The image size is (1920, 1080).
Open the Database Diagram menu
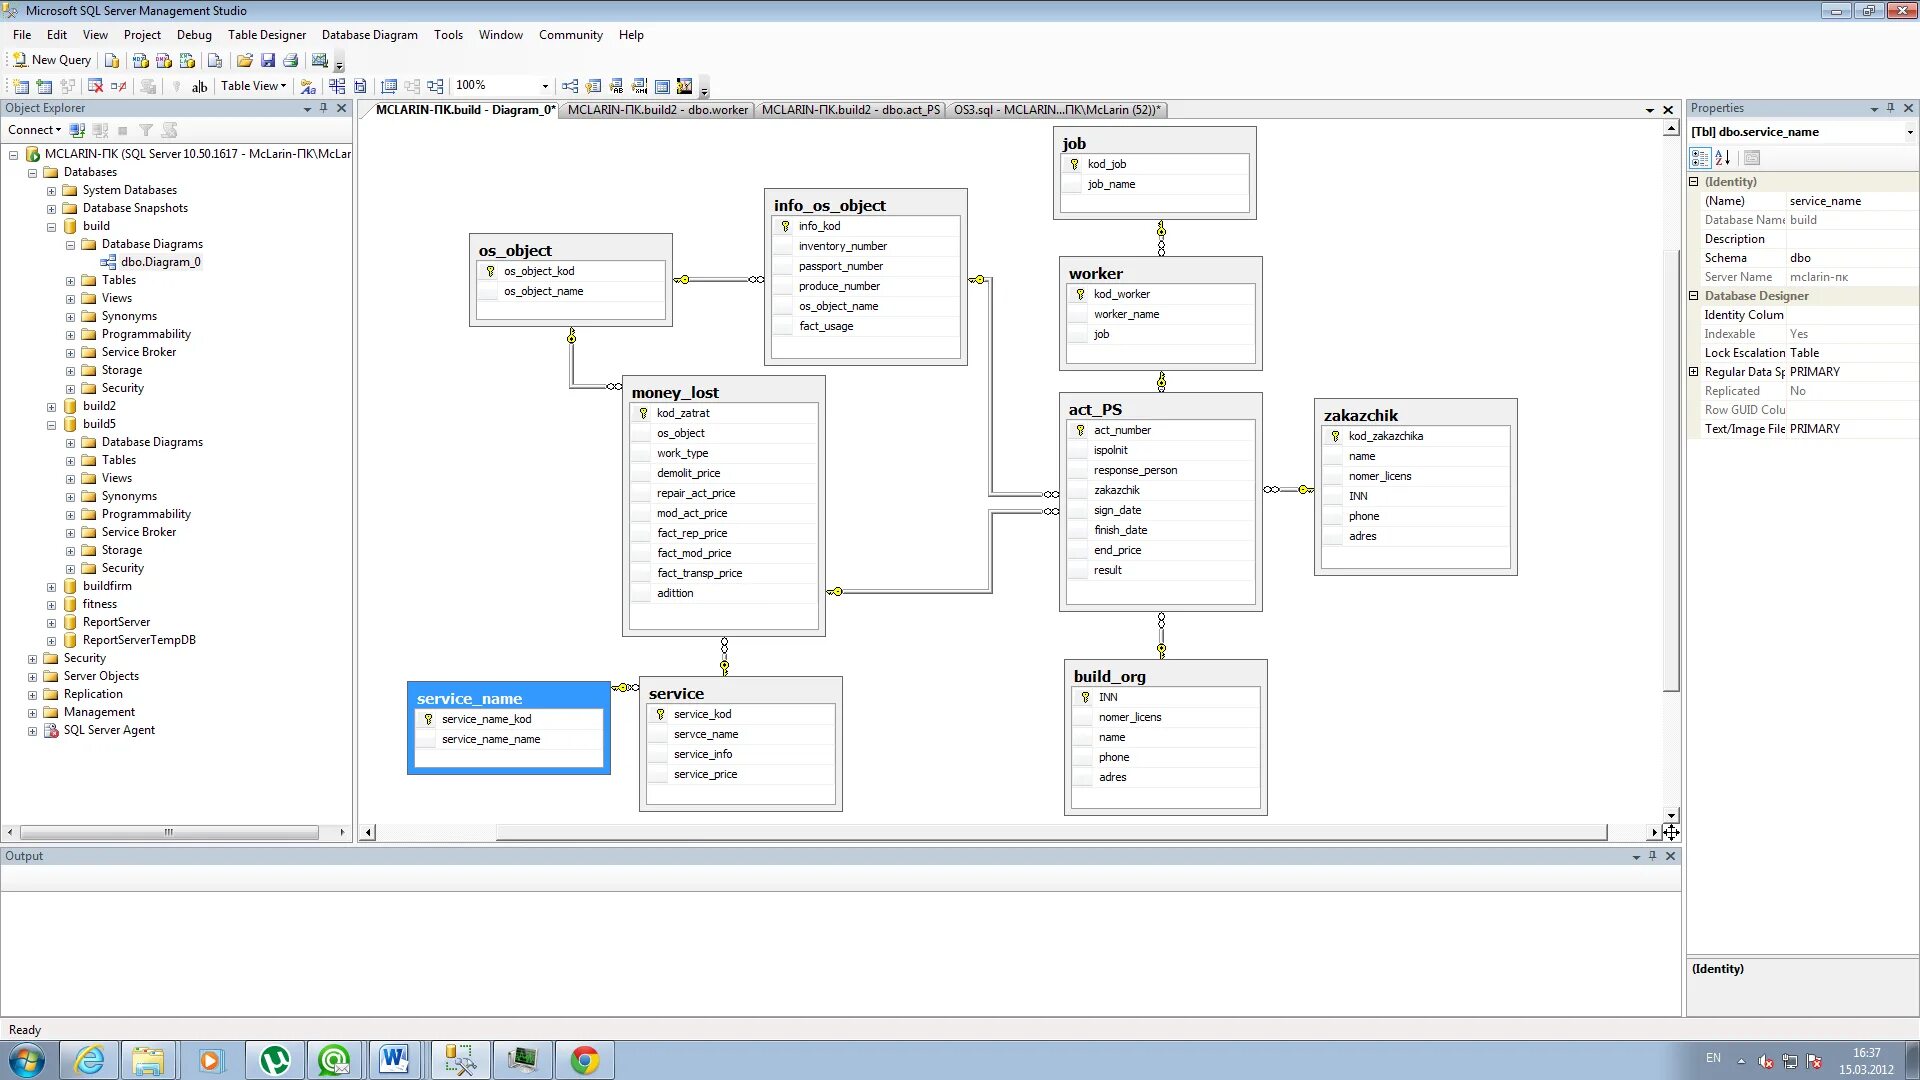(369, 35)
